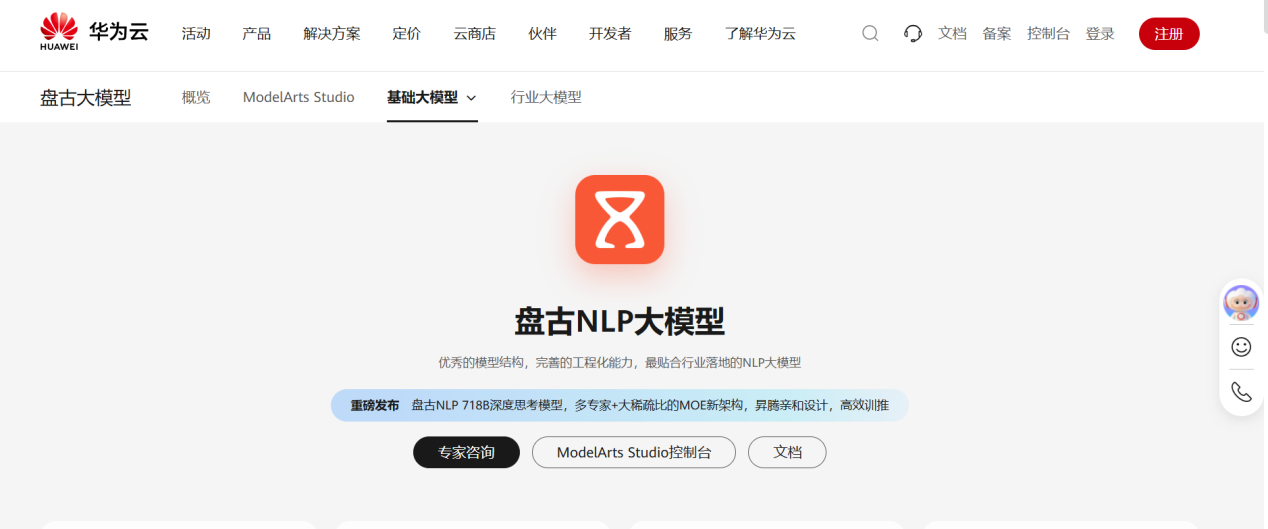
Task: Click the 登录 link
Action: point(1100,33)
